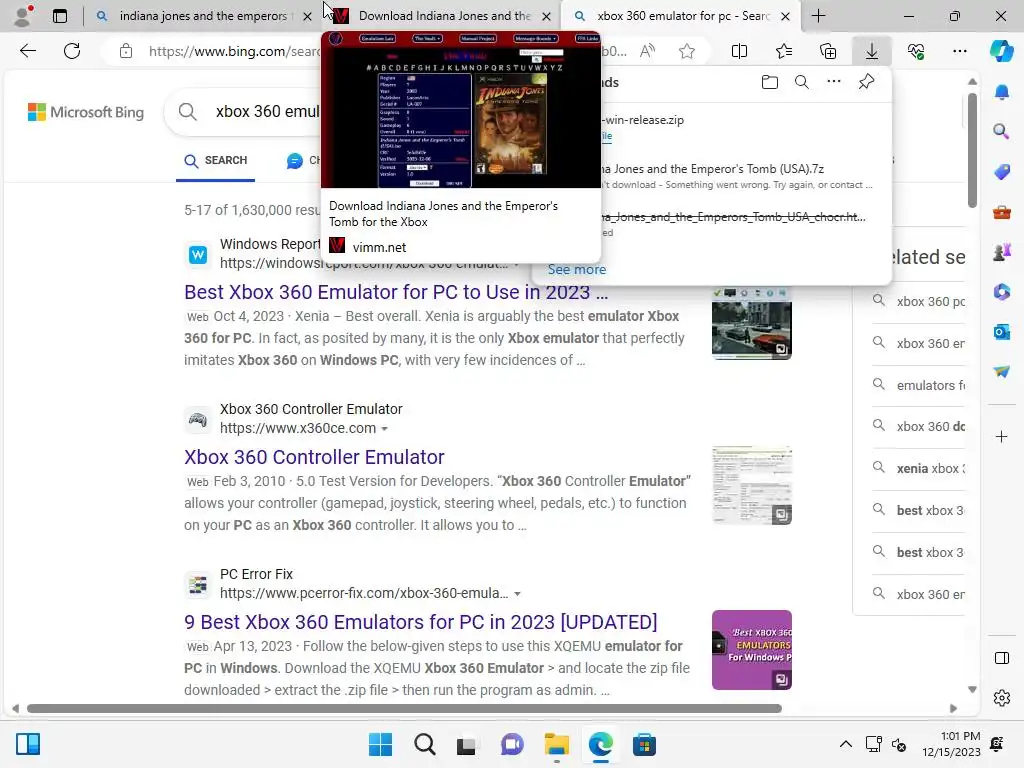Image resolution: width=1024 pixels, height=768 pixels.
Task: Click the Read aloud icon
Action: tap(647, 51)
